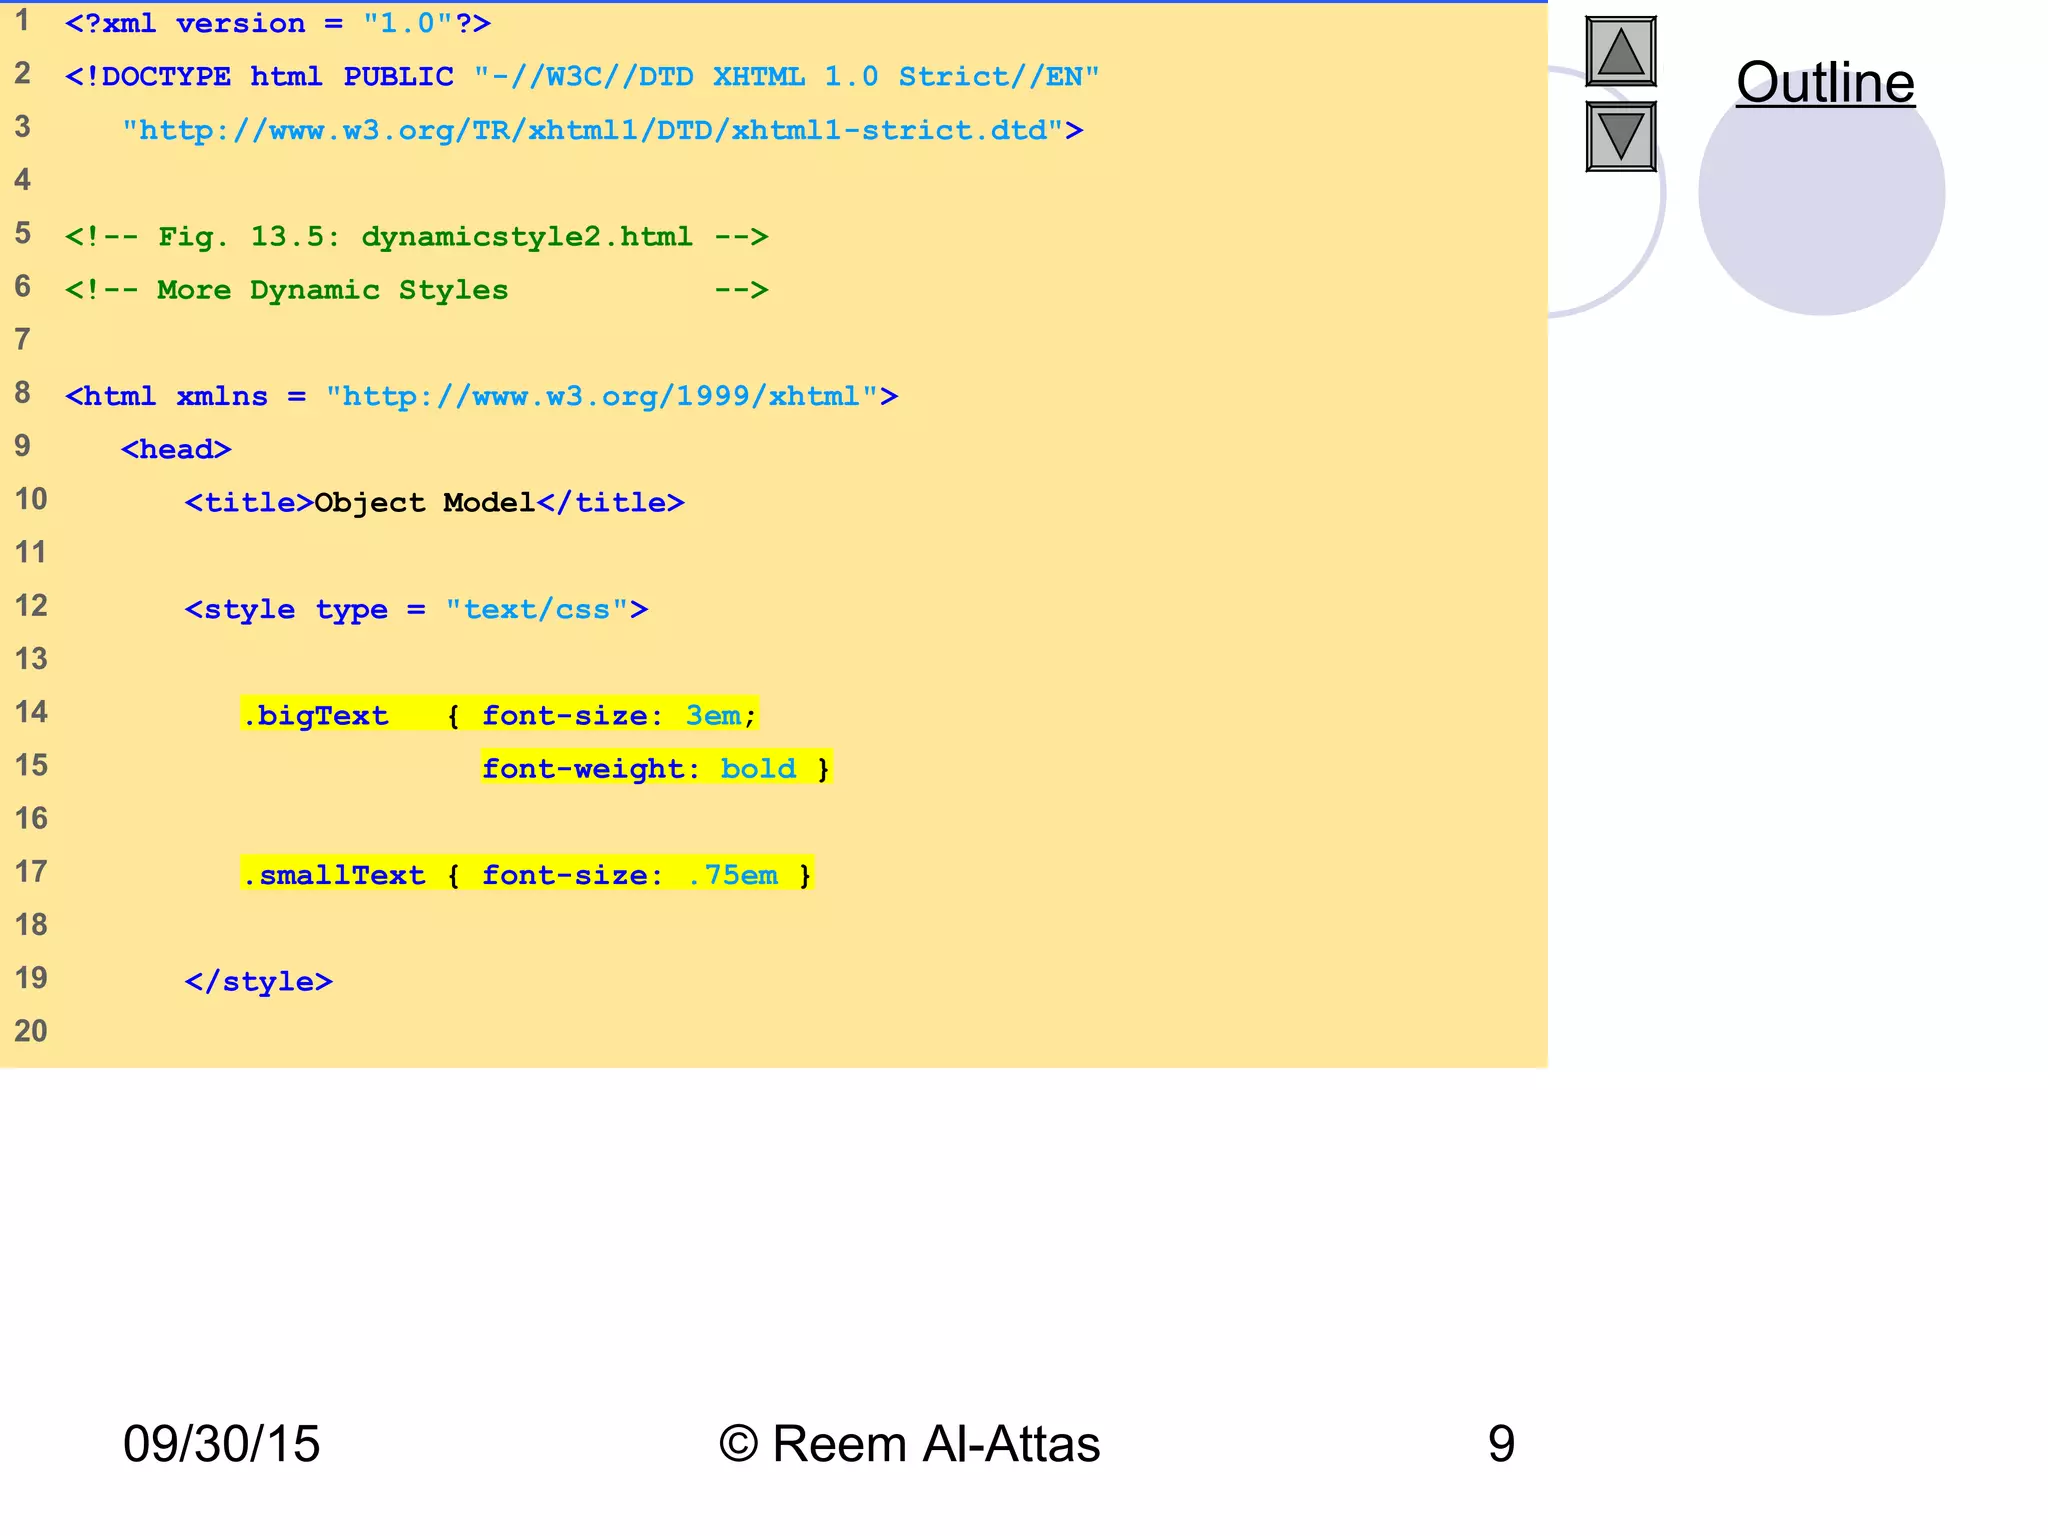Click the xhtml1-strict.dtd URL string

(594, 131)
